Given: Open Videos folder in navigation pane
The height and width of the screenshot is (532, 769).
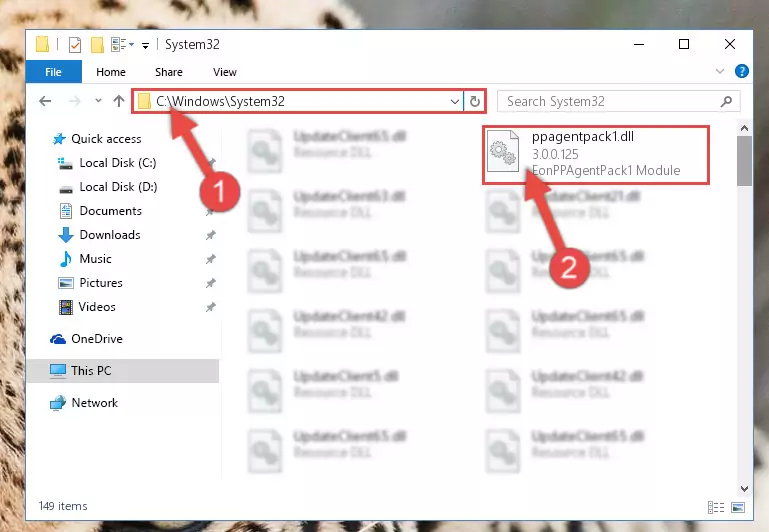Looking at the screenshot, I should point(87,307).
